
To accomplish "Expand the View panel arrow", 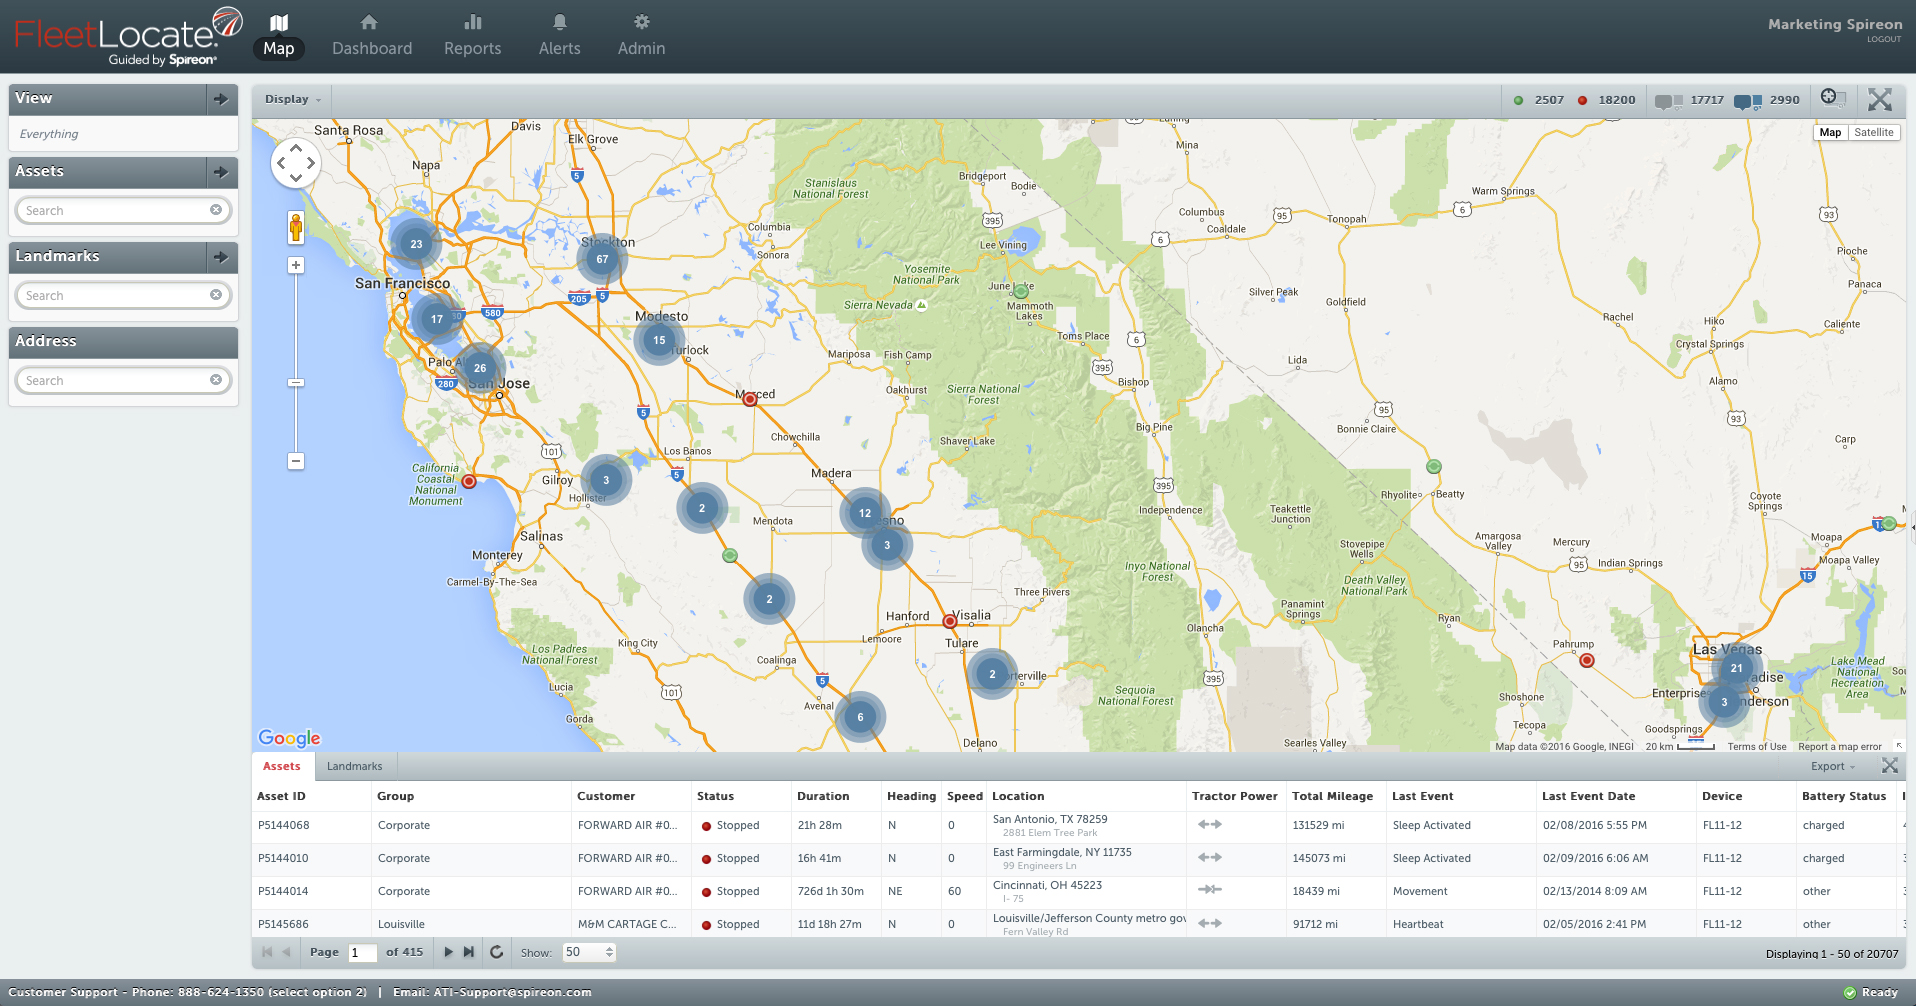I will coord(221,99).
